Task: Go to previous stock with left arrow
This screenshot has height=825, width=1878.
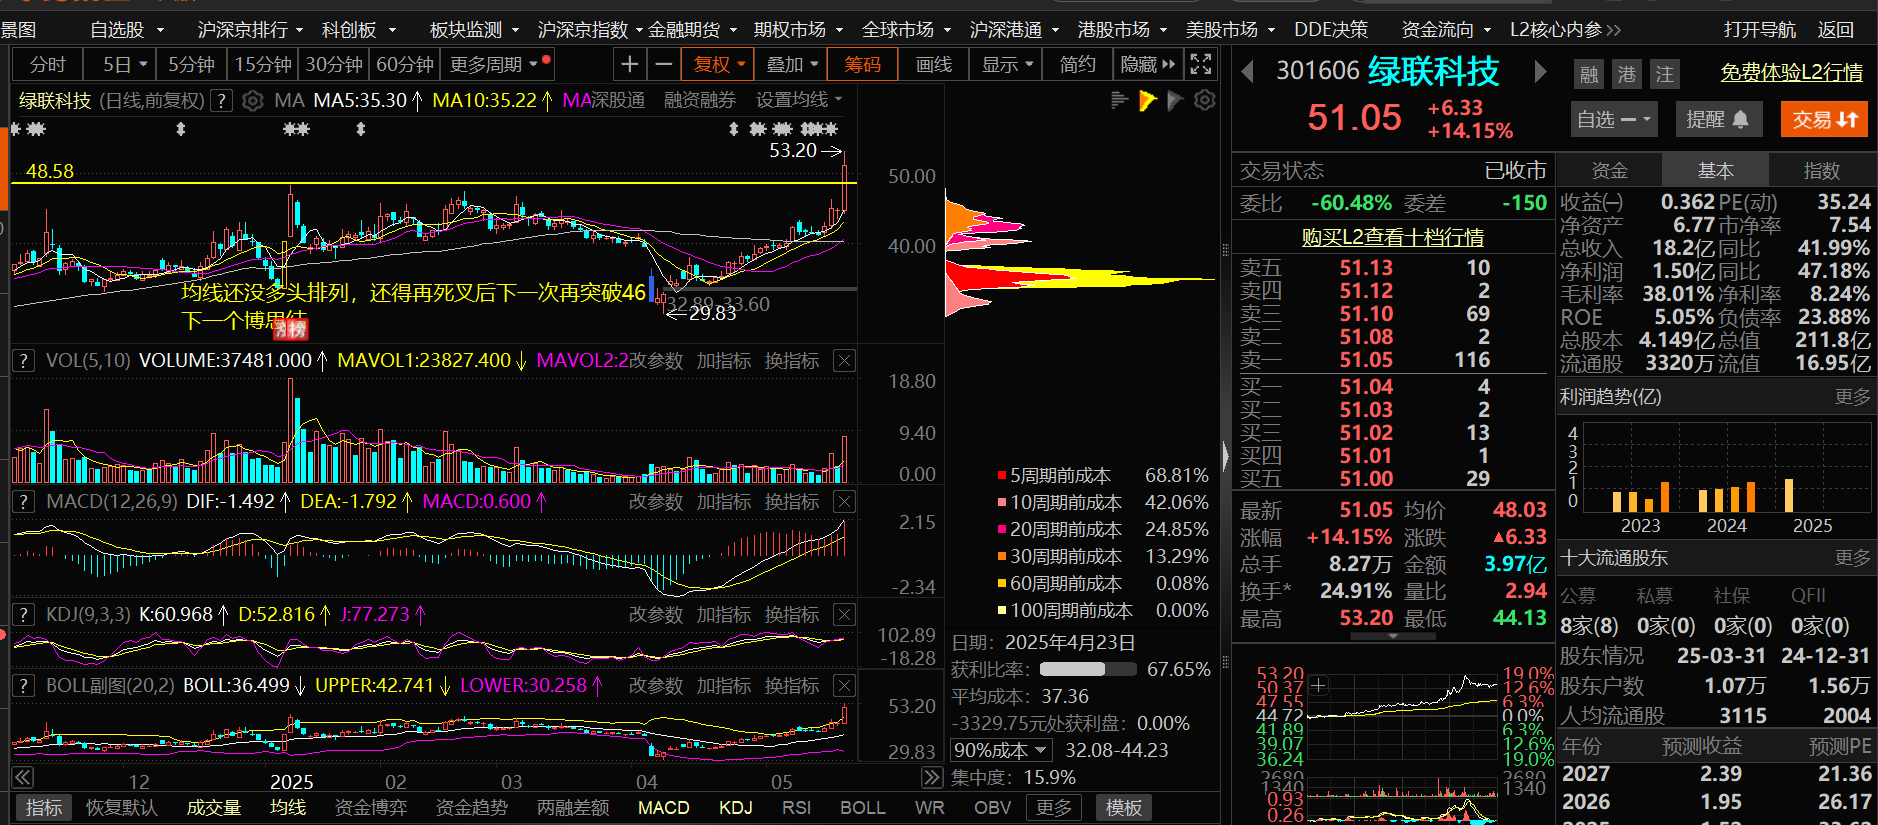Action: pos(1247,72)
